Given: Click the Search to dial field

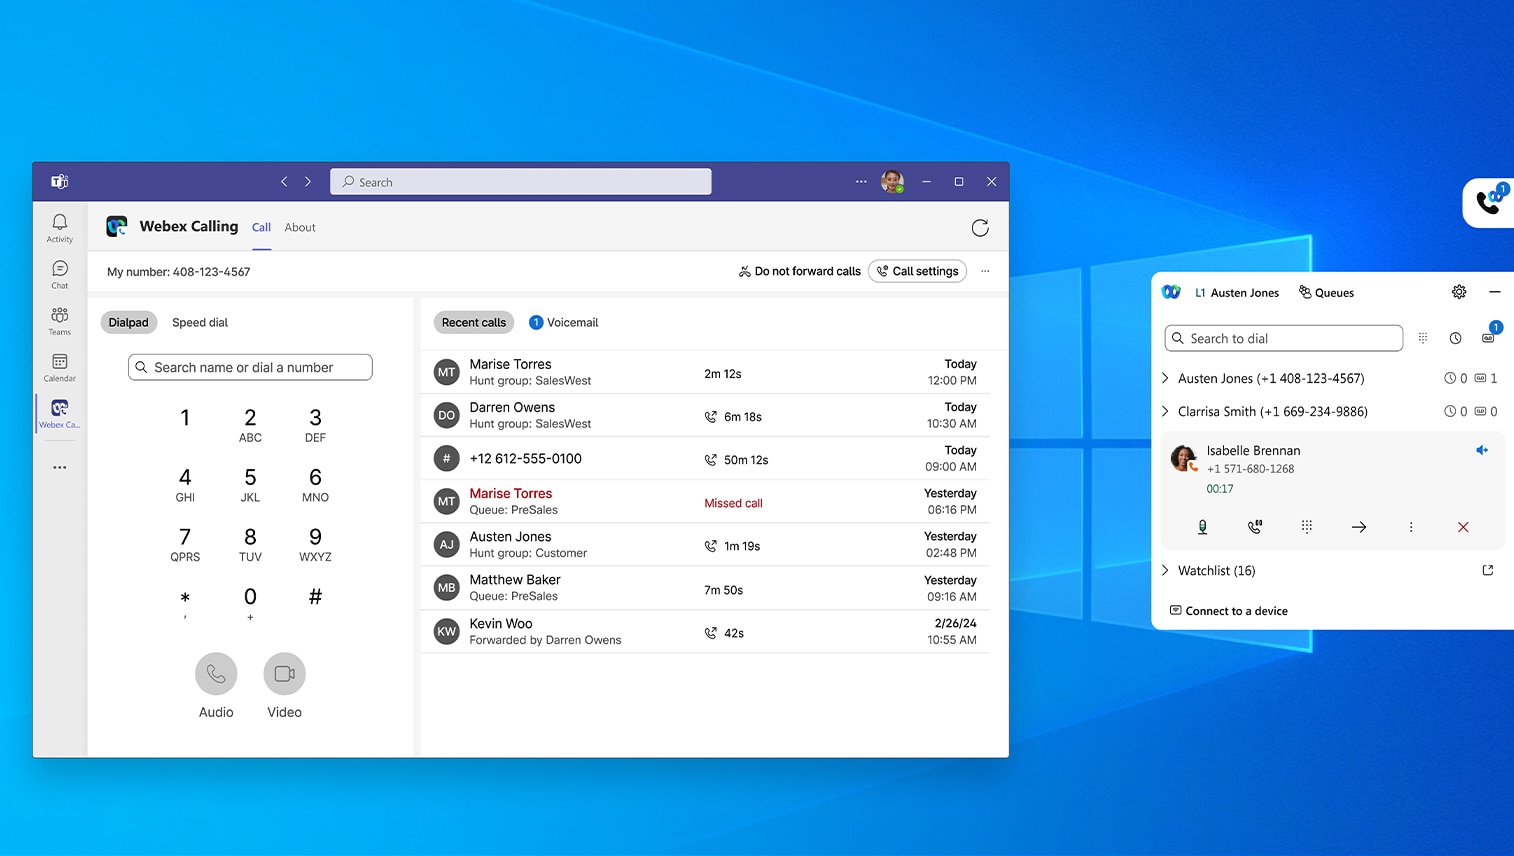Looking at the screenshot, I should coord(1284,338).
